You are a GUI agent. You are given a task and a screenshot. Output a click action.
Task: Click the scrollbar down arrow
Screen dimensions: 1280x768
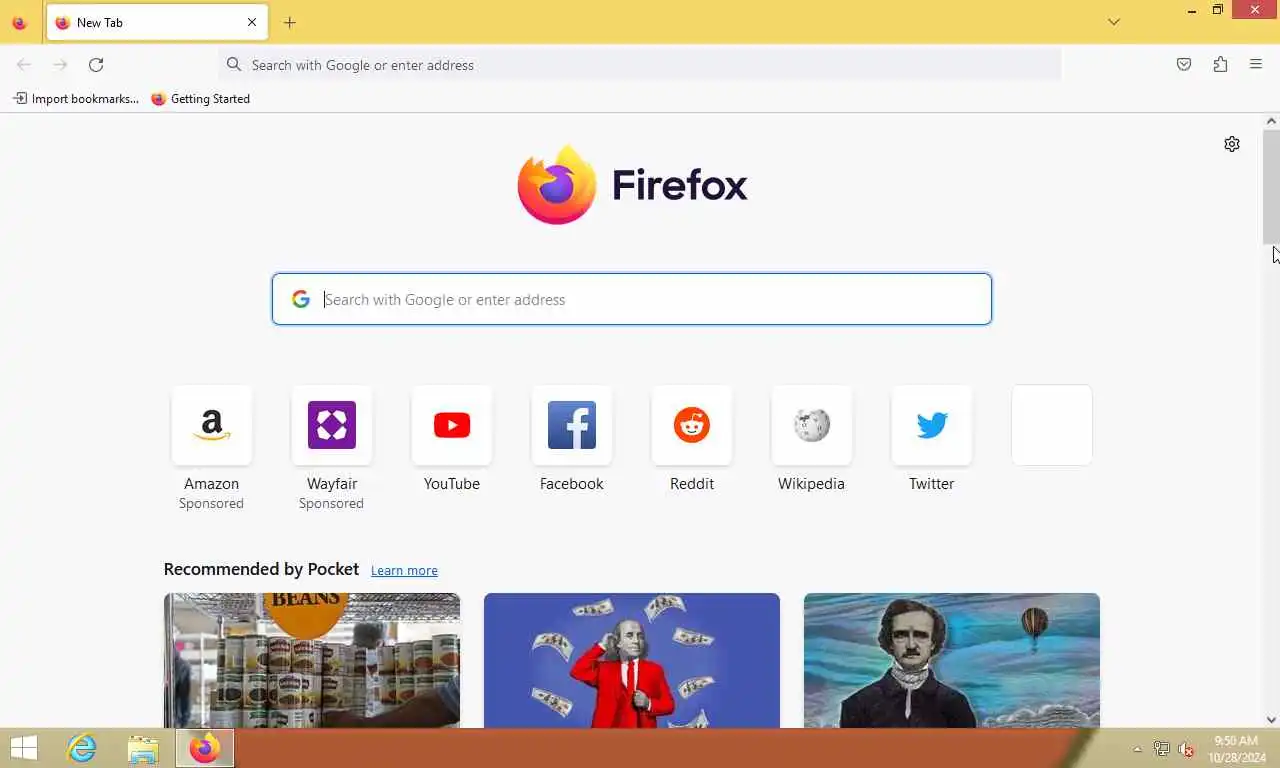tap(1272, 720)
